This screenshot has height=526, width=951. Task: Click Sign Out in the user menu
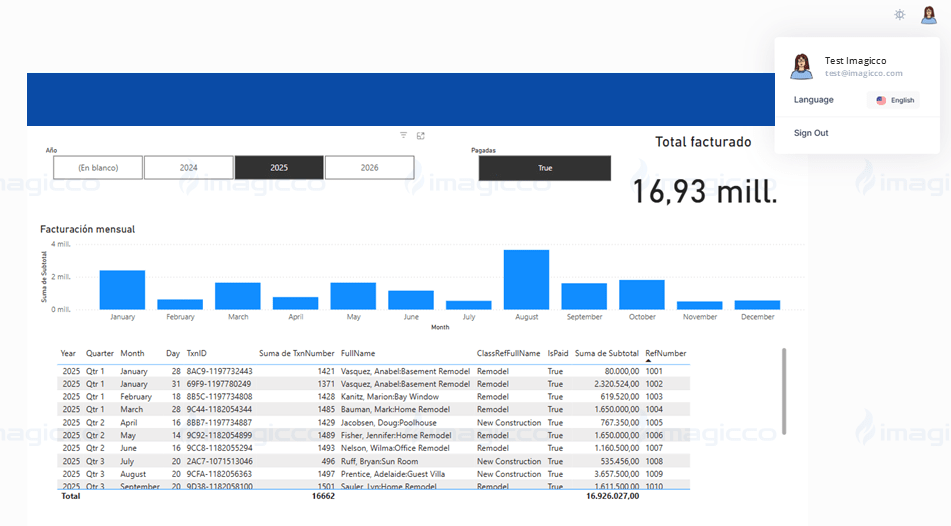[x=811, y=133]
